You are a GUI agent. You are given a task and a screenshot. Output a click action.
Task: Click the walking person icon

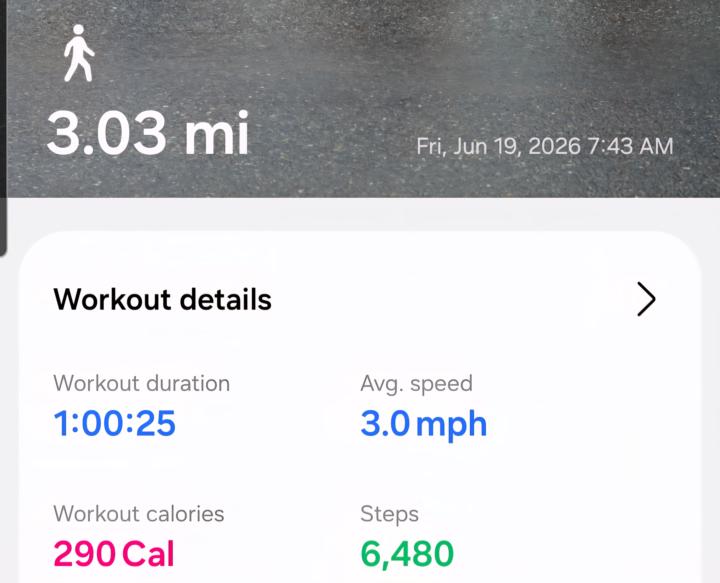[x=79, y=53]
